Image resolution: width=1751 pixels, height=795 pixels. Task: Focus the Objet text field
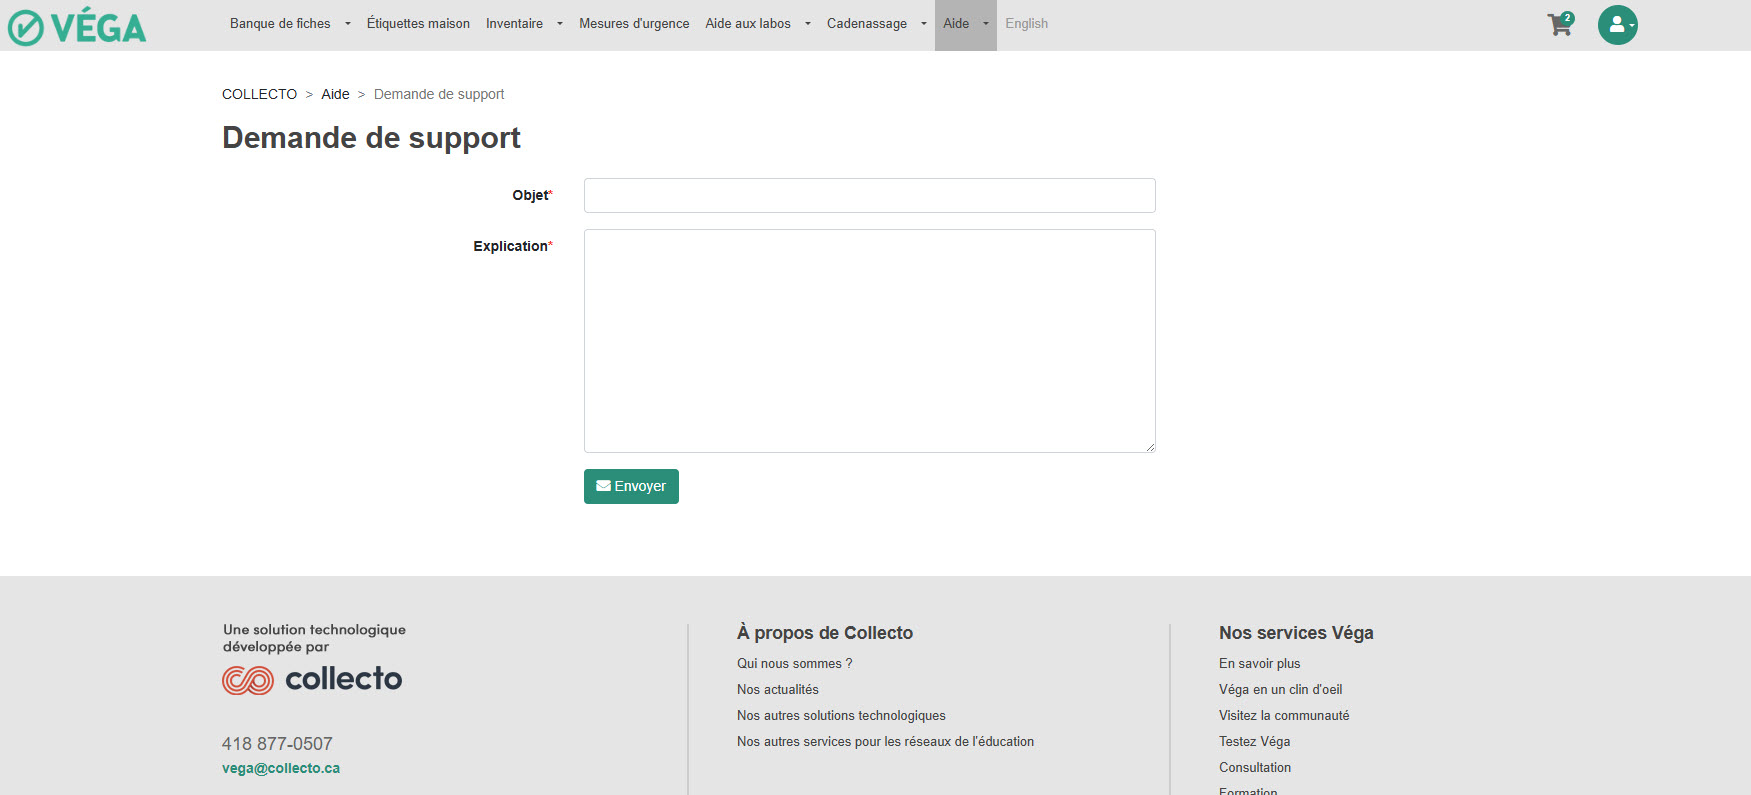[869, 196]
